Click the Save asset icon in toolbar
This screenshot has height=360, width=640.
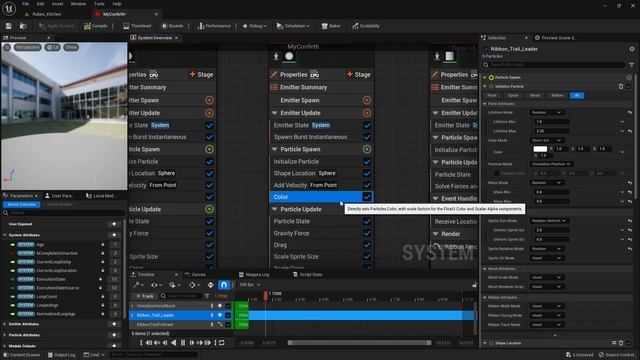point(9,26)
